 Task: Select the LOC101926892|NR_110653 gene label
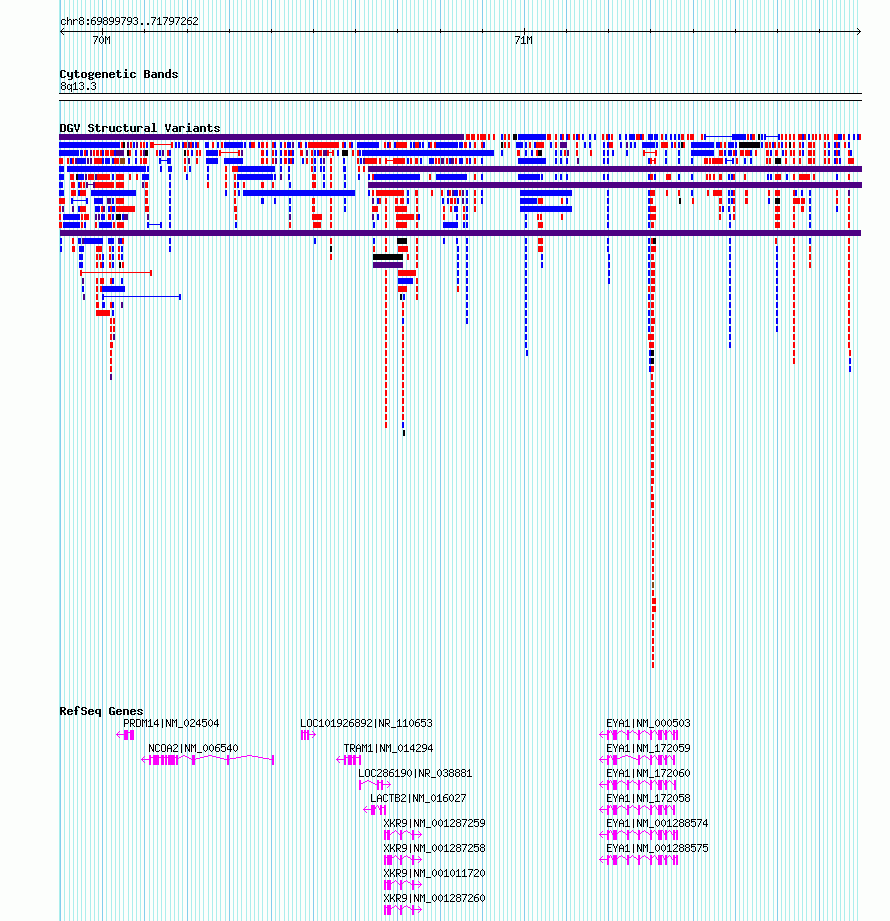point(366,723)
